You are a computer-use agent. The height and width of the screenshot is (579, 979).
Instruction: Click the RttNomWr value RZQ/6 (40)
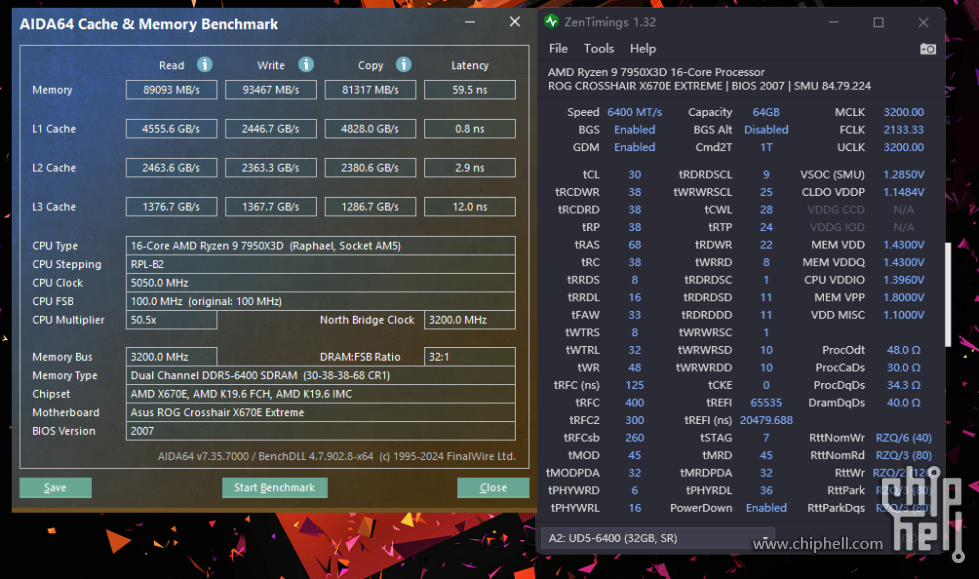pos(903,438)
